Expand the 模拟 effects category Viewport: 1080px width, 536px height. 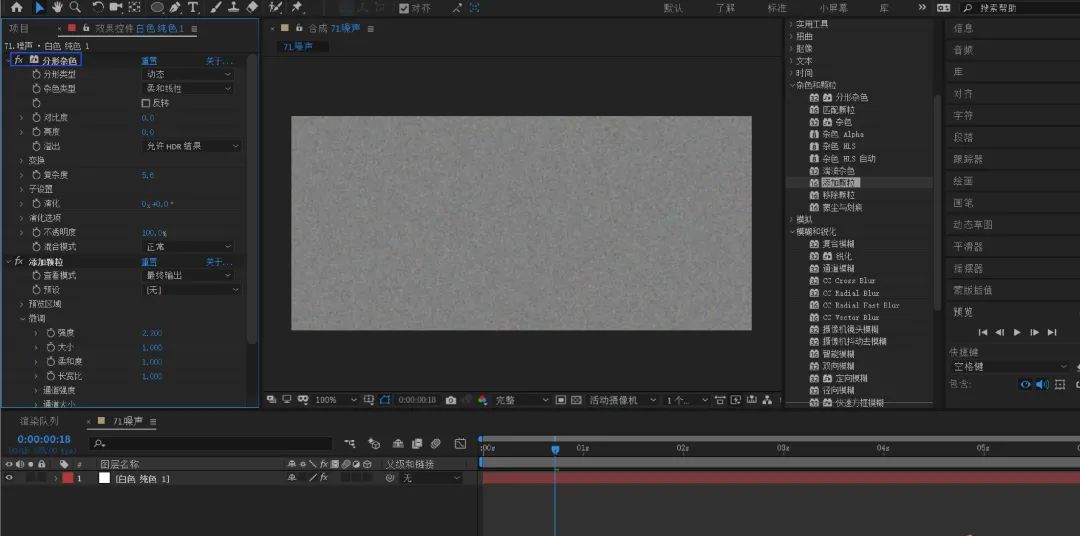pyautogui.click(x=791, y=220)
